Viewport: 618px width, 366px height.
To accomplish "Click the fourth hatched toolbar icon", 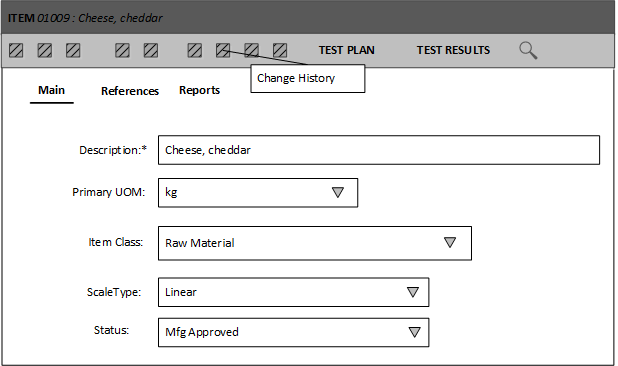I will pyautogui.click(x=122, y=50).
